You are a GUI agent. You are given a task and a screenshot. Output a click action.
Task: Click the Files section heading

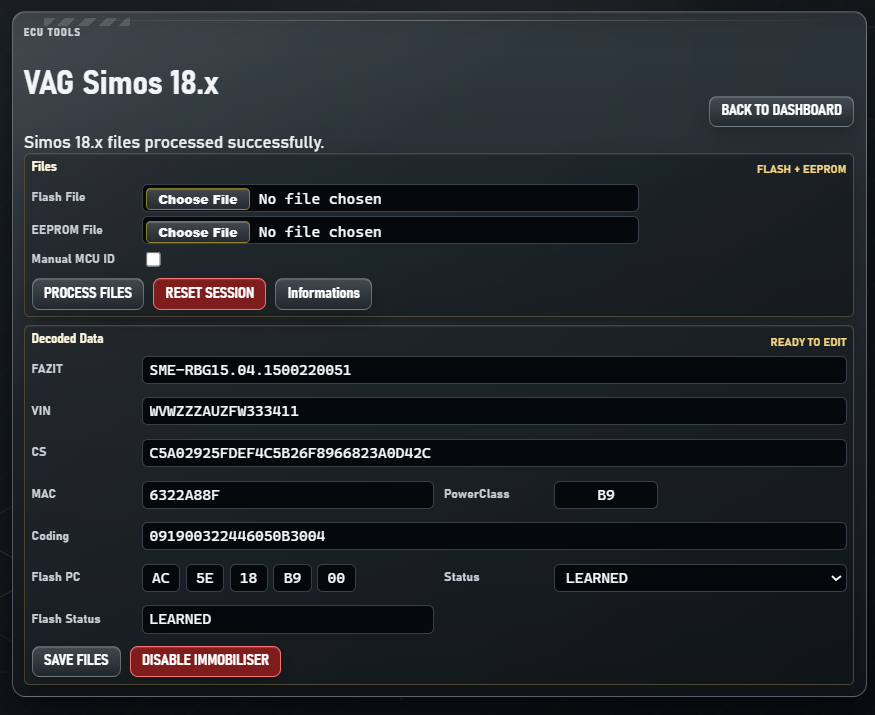44,167
